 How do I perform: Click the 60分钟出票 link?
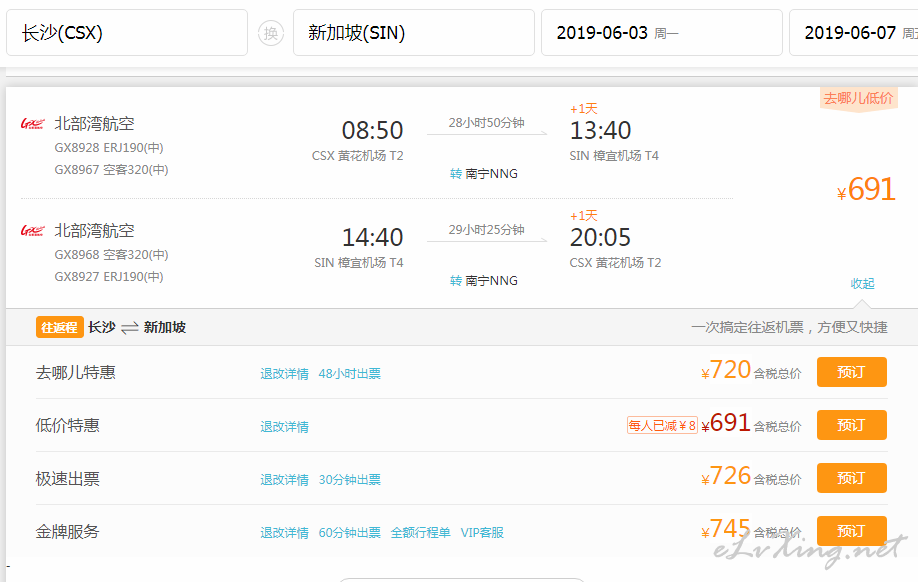(350, 533)
